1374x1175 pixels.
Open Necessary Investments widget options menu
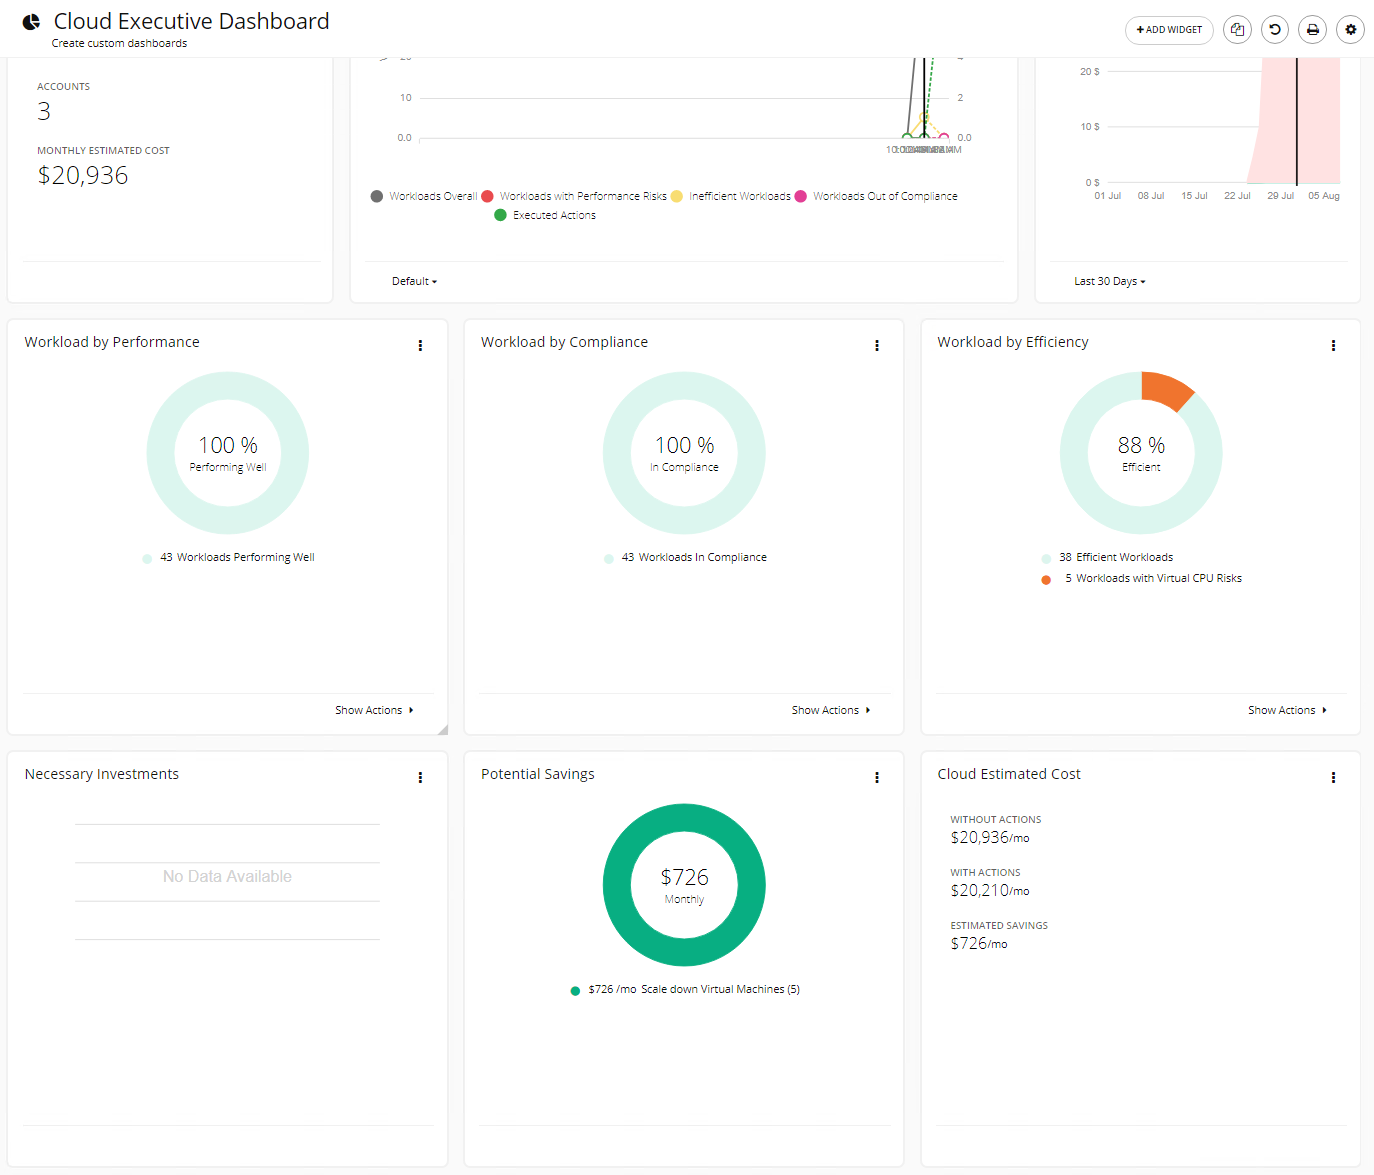click(420, 777)
